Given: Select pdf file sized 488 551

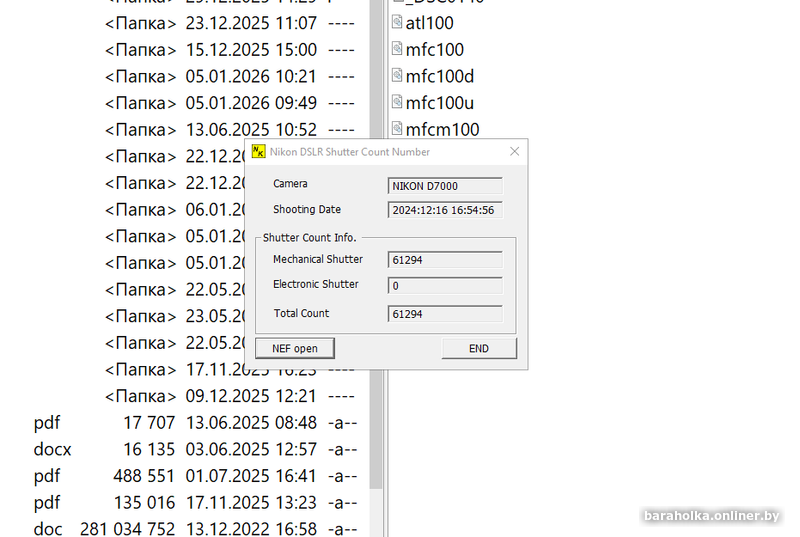Looking at the screenshot, I should pos(195,476).
